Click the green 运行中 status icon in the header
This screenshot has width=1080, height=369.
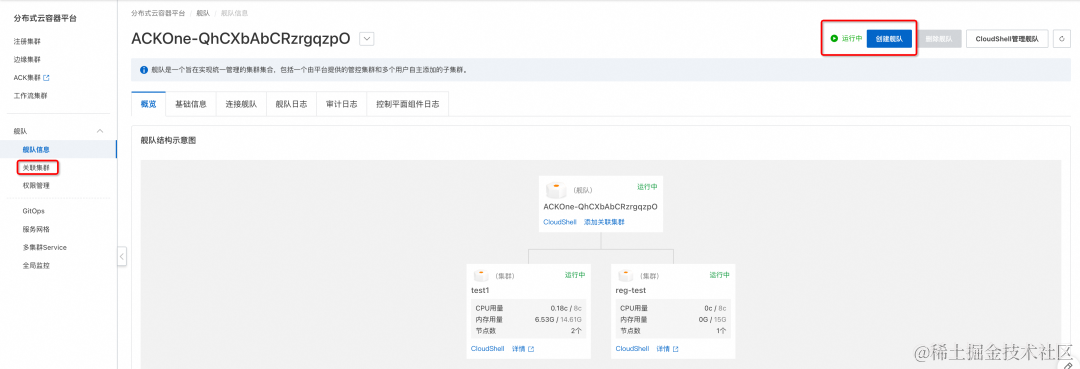(x=834, y=39)
